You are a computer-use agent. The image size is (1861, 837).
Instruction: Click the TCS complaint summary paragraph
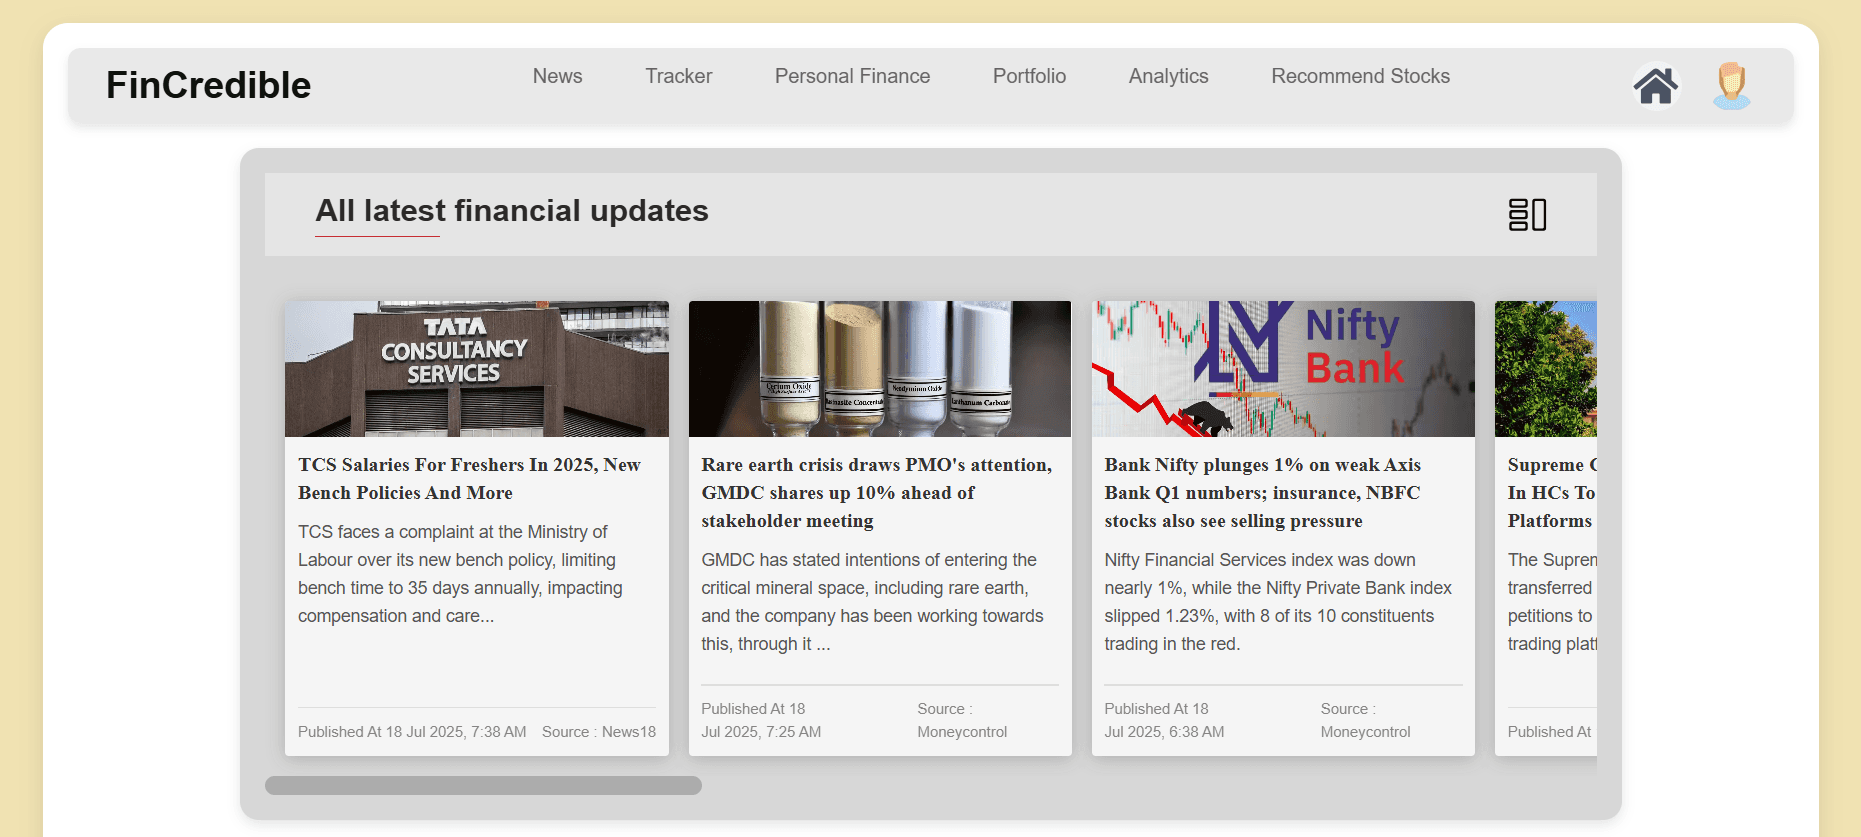pyautogui.click(x=460, y=574)
